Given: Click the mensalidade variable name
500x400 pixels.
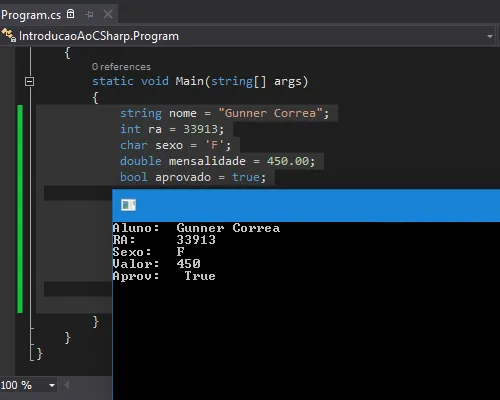Looking at the screenshot, I should click(207, 161).
